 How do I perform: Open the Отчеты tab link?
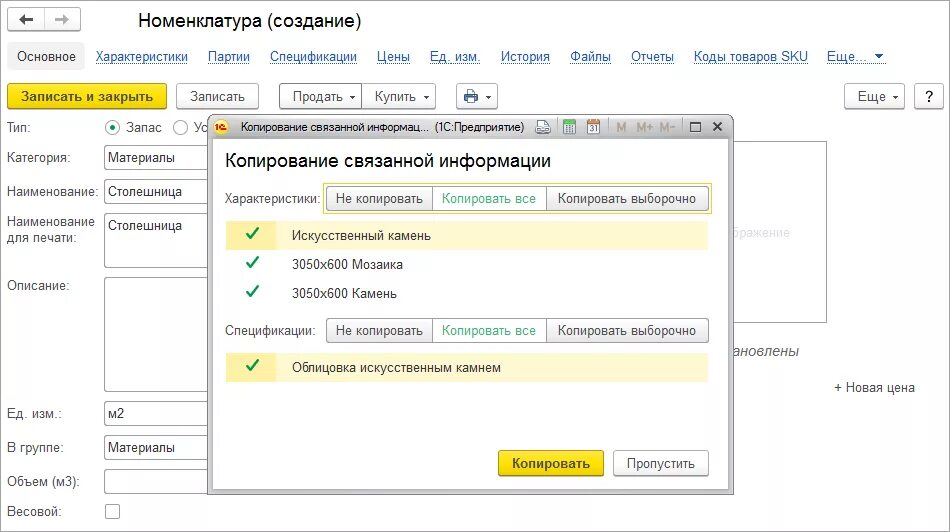pos(653,56)
